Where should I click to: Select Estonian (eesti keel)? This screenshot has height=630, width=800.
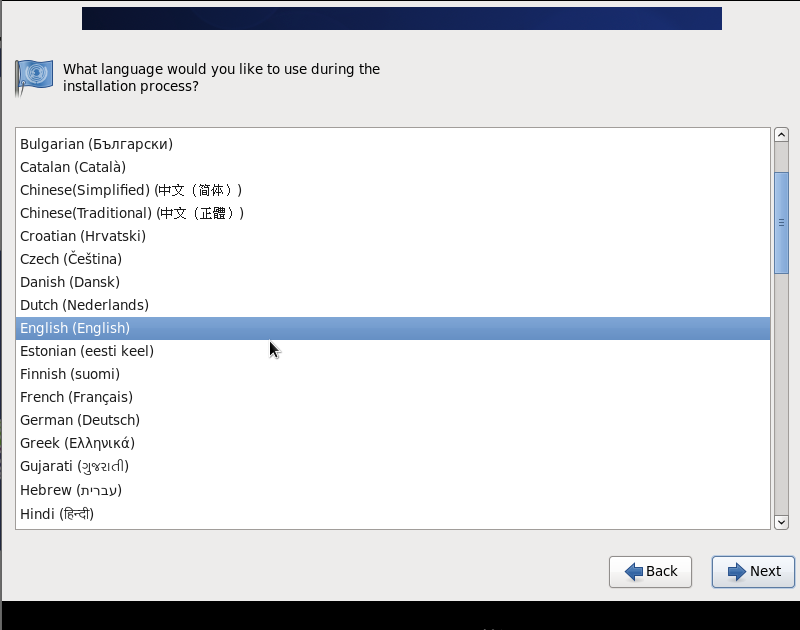(x=393, y=351)
